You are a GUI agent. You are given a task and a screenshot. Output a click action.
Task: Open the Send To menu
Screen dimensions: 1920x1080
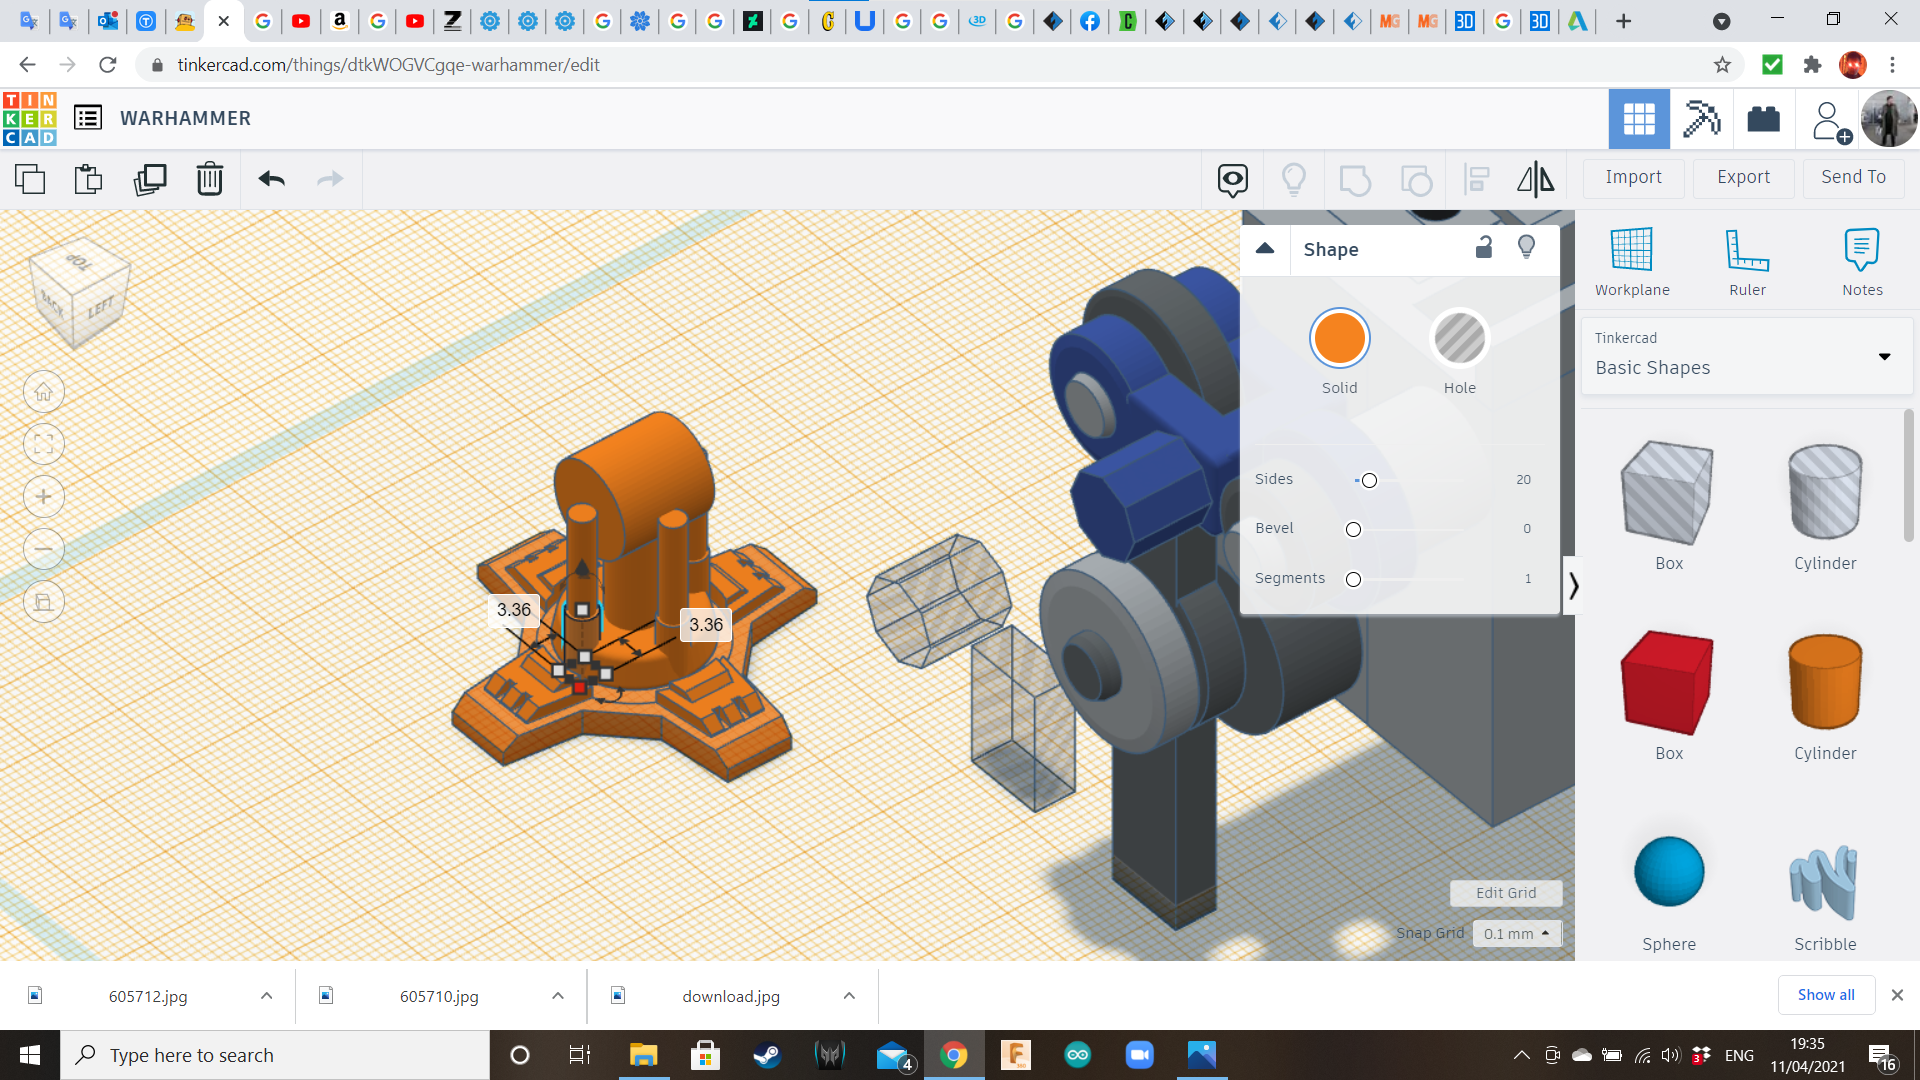(x=1853, y=178)
